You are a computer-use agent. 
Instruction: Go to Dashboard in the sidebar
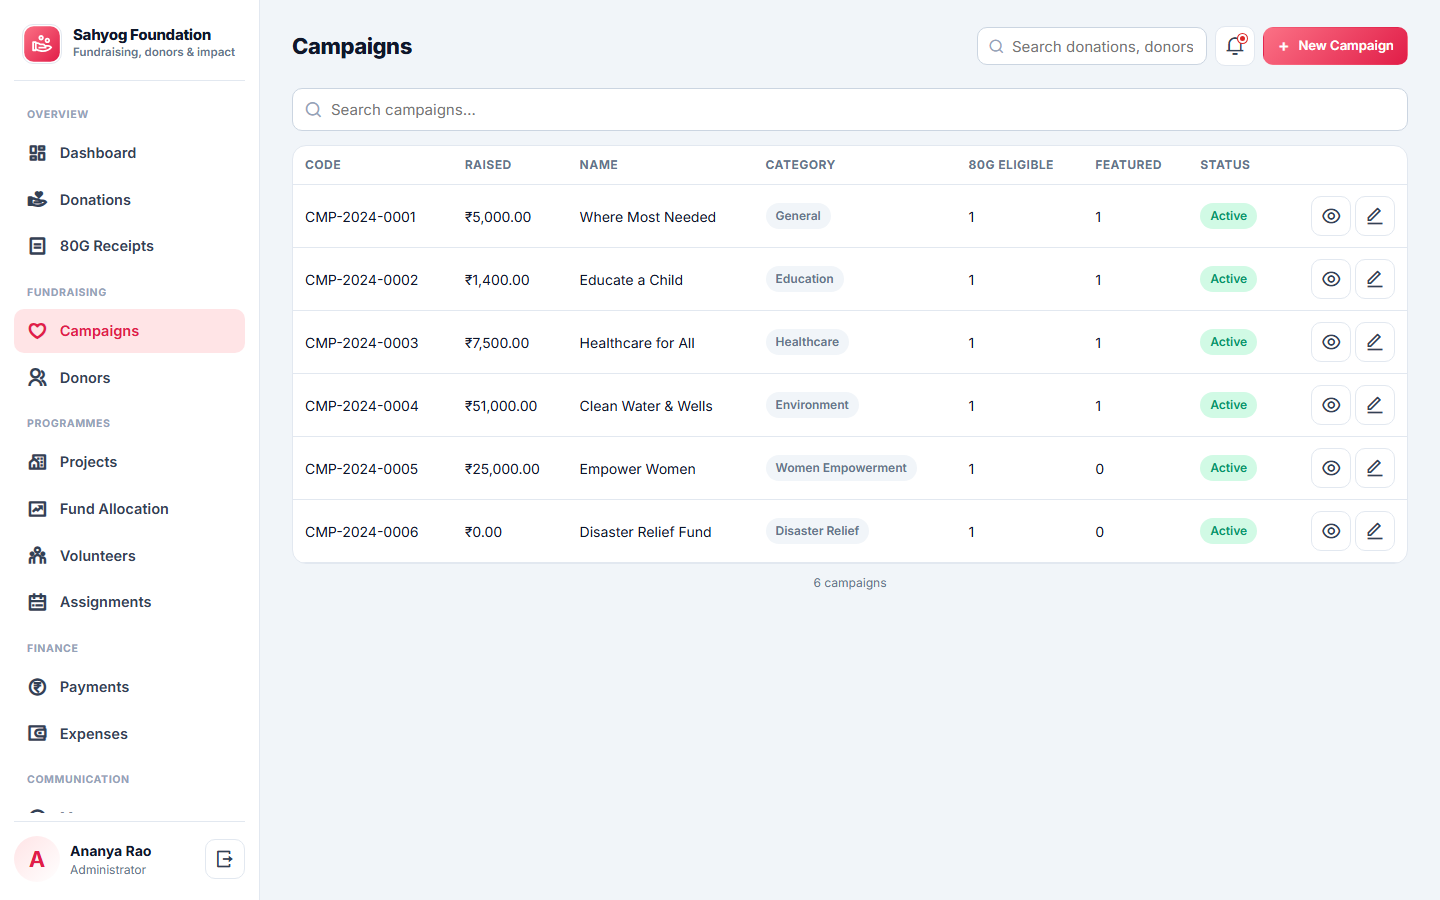point(129,153)
